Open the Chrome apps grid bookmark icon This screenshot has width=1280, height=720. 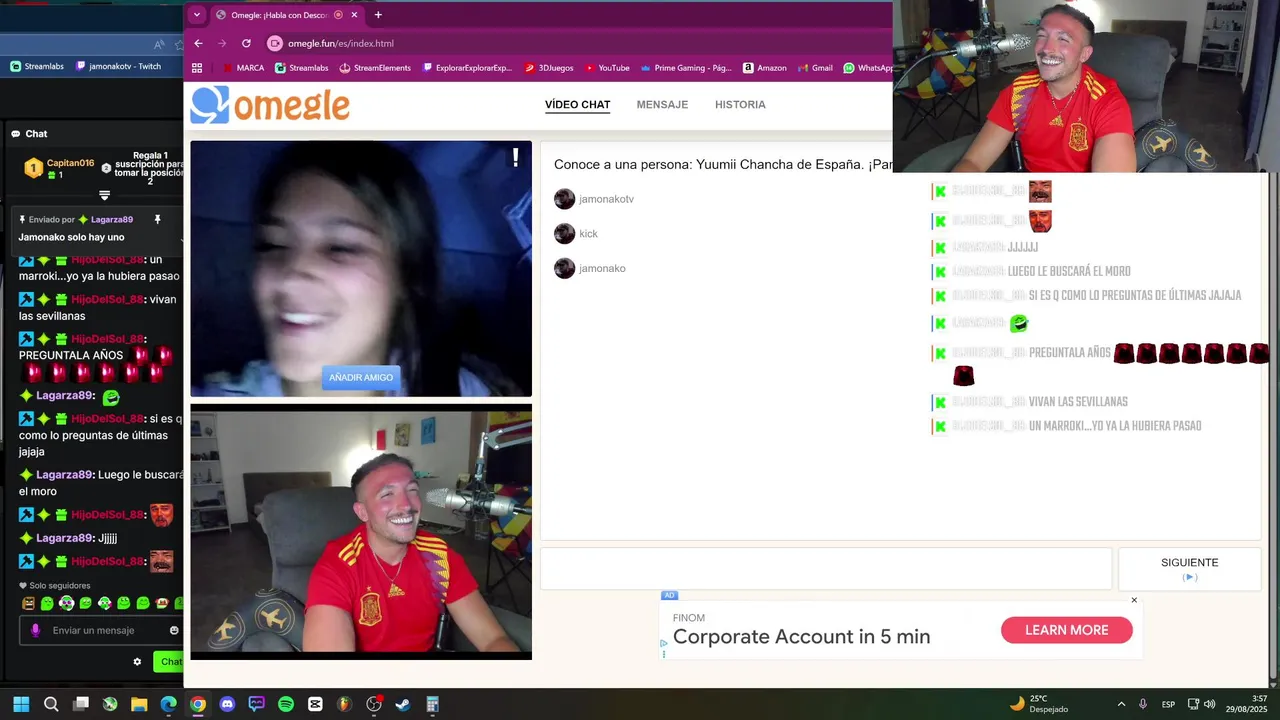pos(197,68)
